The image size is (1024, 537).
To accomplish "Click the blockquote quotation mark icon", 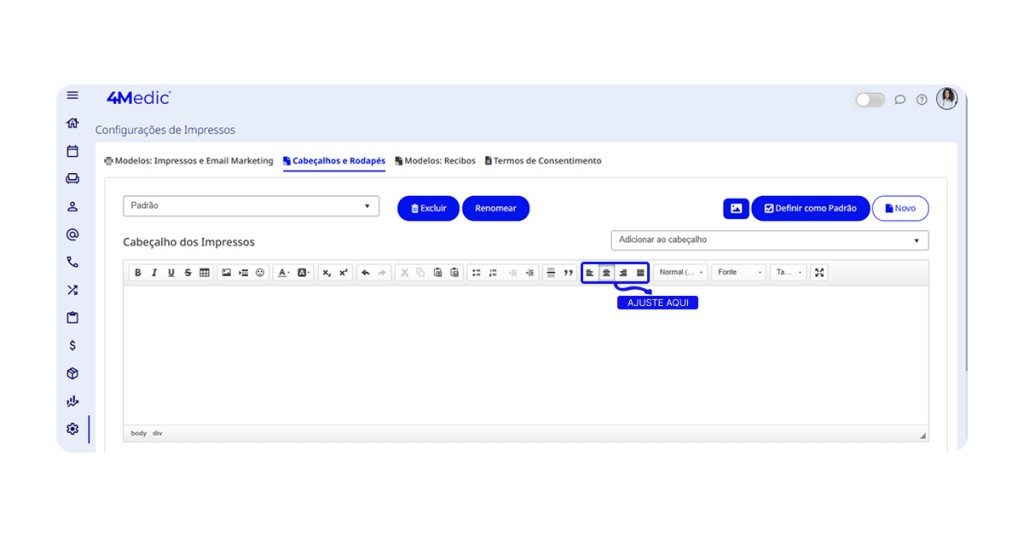I will coord(568,273).
